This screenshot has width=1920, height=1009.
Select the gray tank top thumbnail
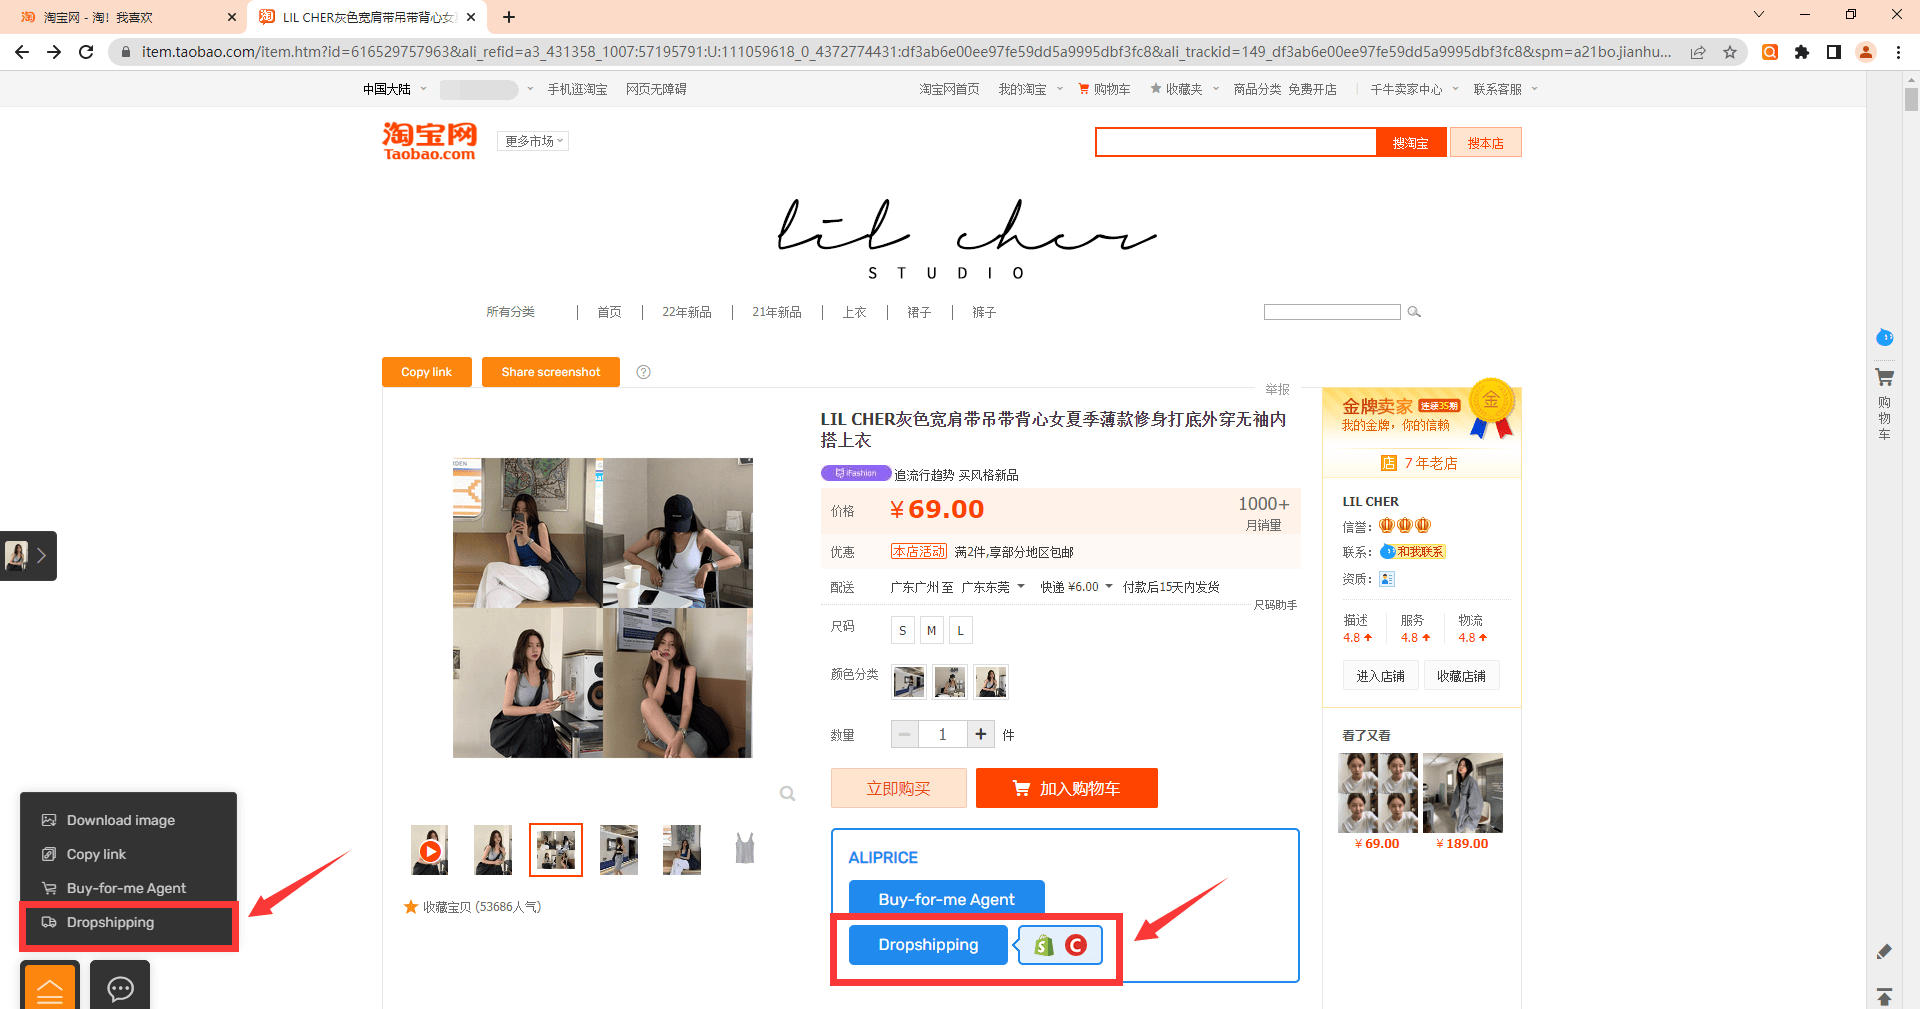[745, 850]
